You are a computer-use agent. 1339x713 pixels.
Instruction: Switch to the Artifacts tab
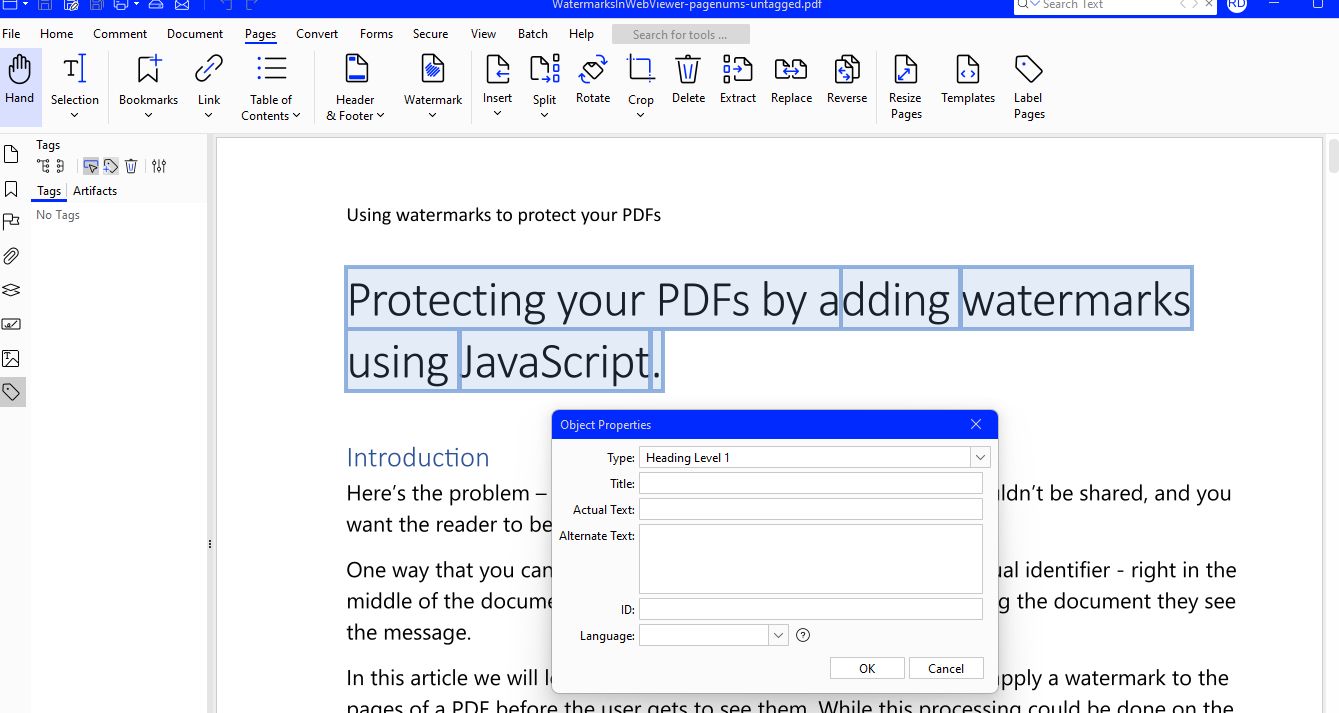(x=95, y=191)
